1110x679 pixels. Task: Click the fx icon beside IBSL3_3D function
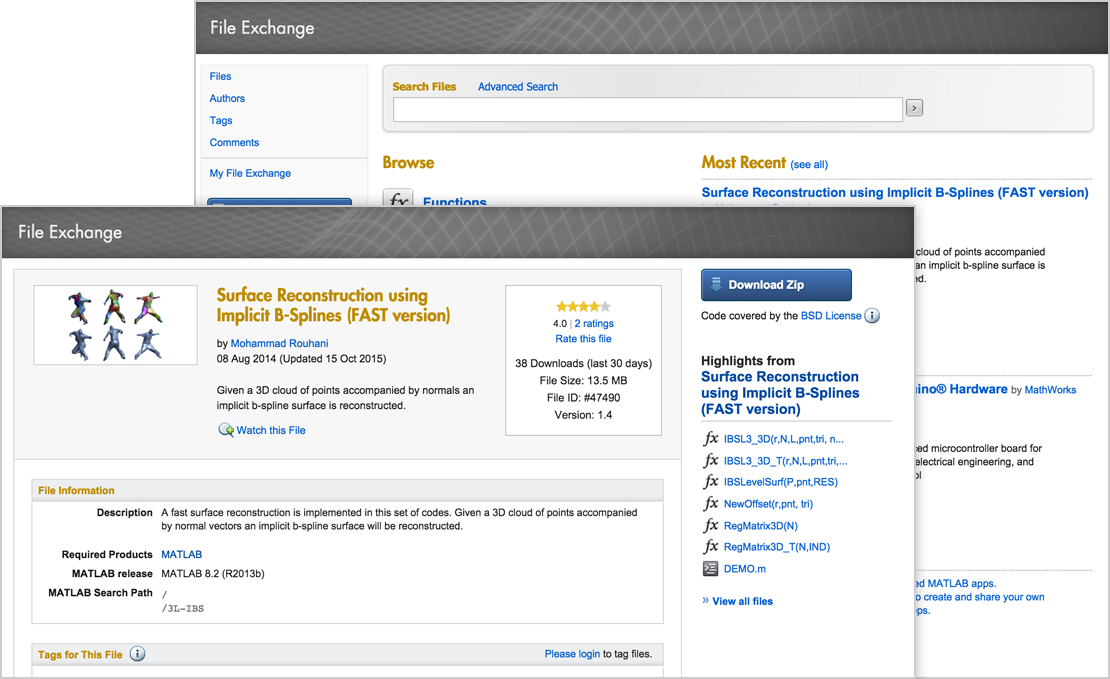(711, 439)
